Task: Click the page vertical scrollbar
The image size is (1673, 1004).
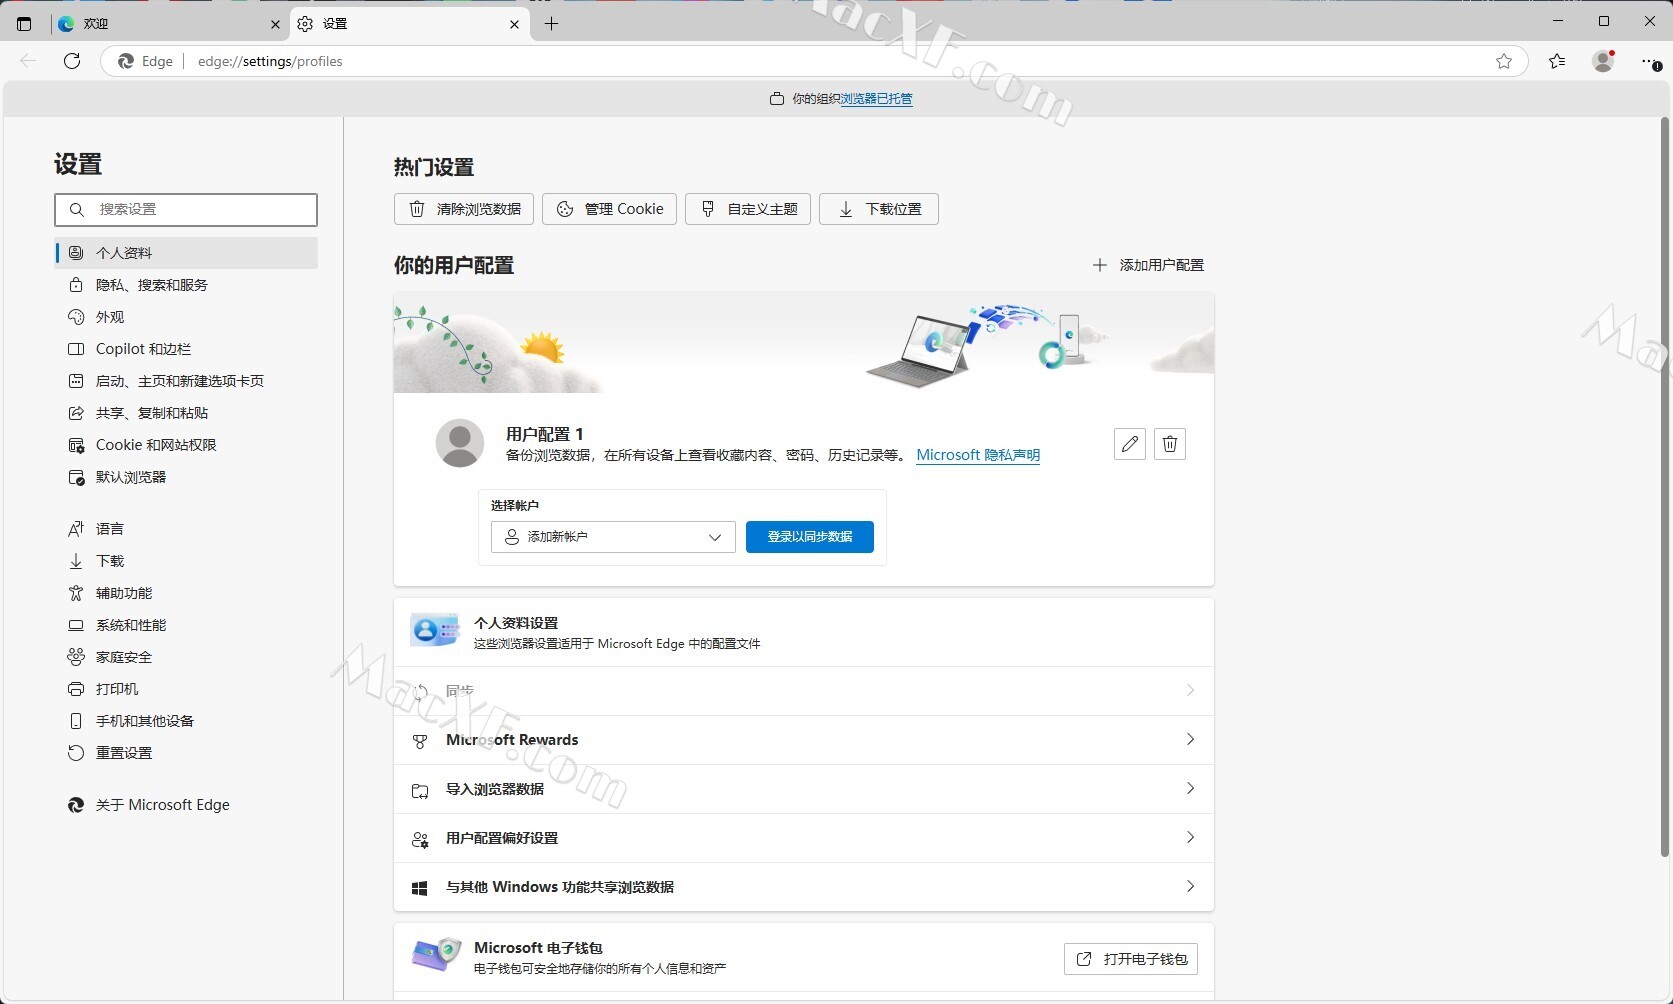Action: click(1664, 487)
